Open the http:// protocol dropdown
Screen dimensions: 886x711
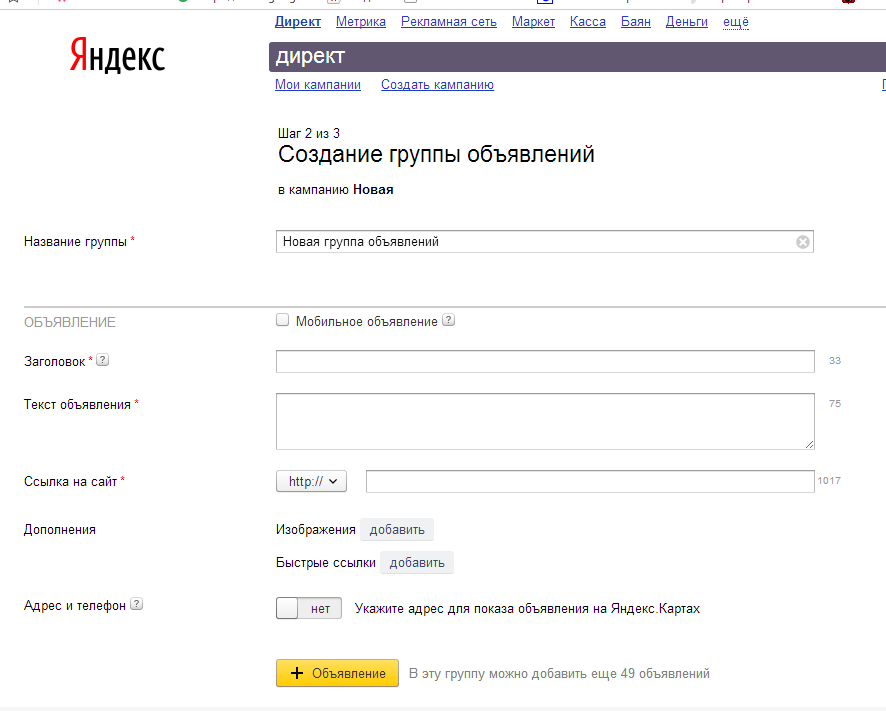(311, 482)
